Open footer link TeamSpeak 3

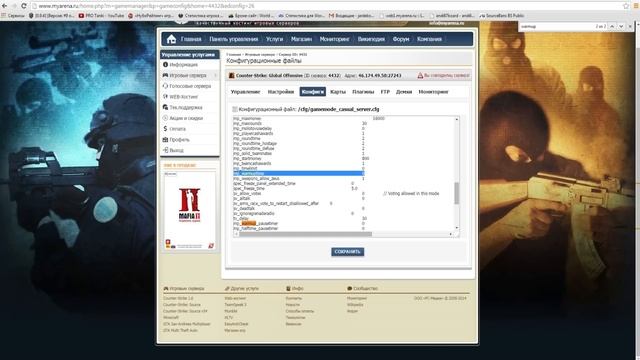coord(236,304)
